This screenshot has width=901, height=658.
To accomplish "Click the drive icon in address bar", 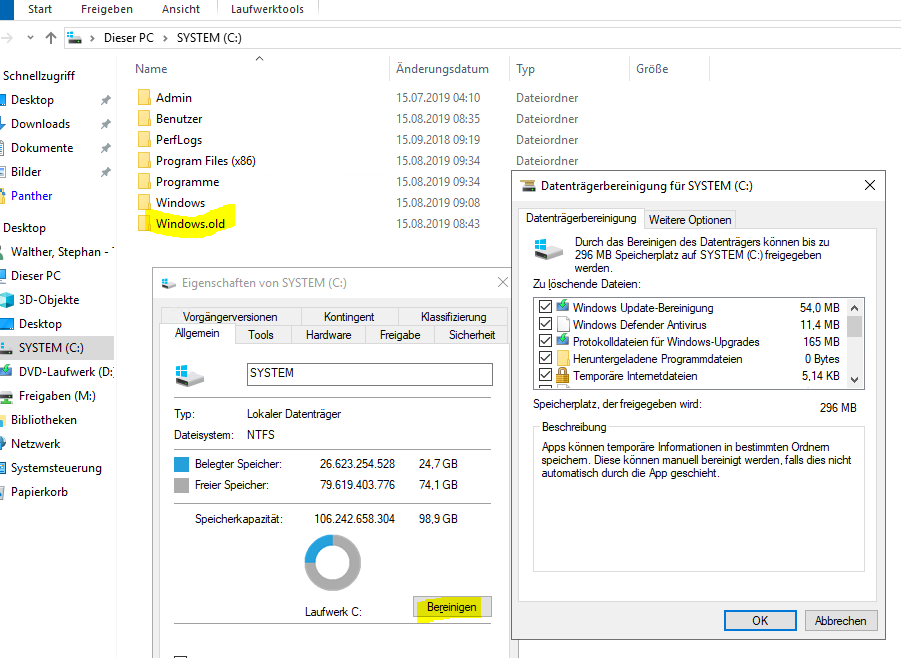I will point(74,38).
